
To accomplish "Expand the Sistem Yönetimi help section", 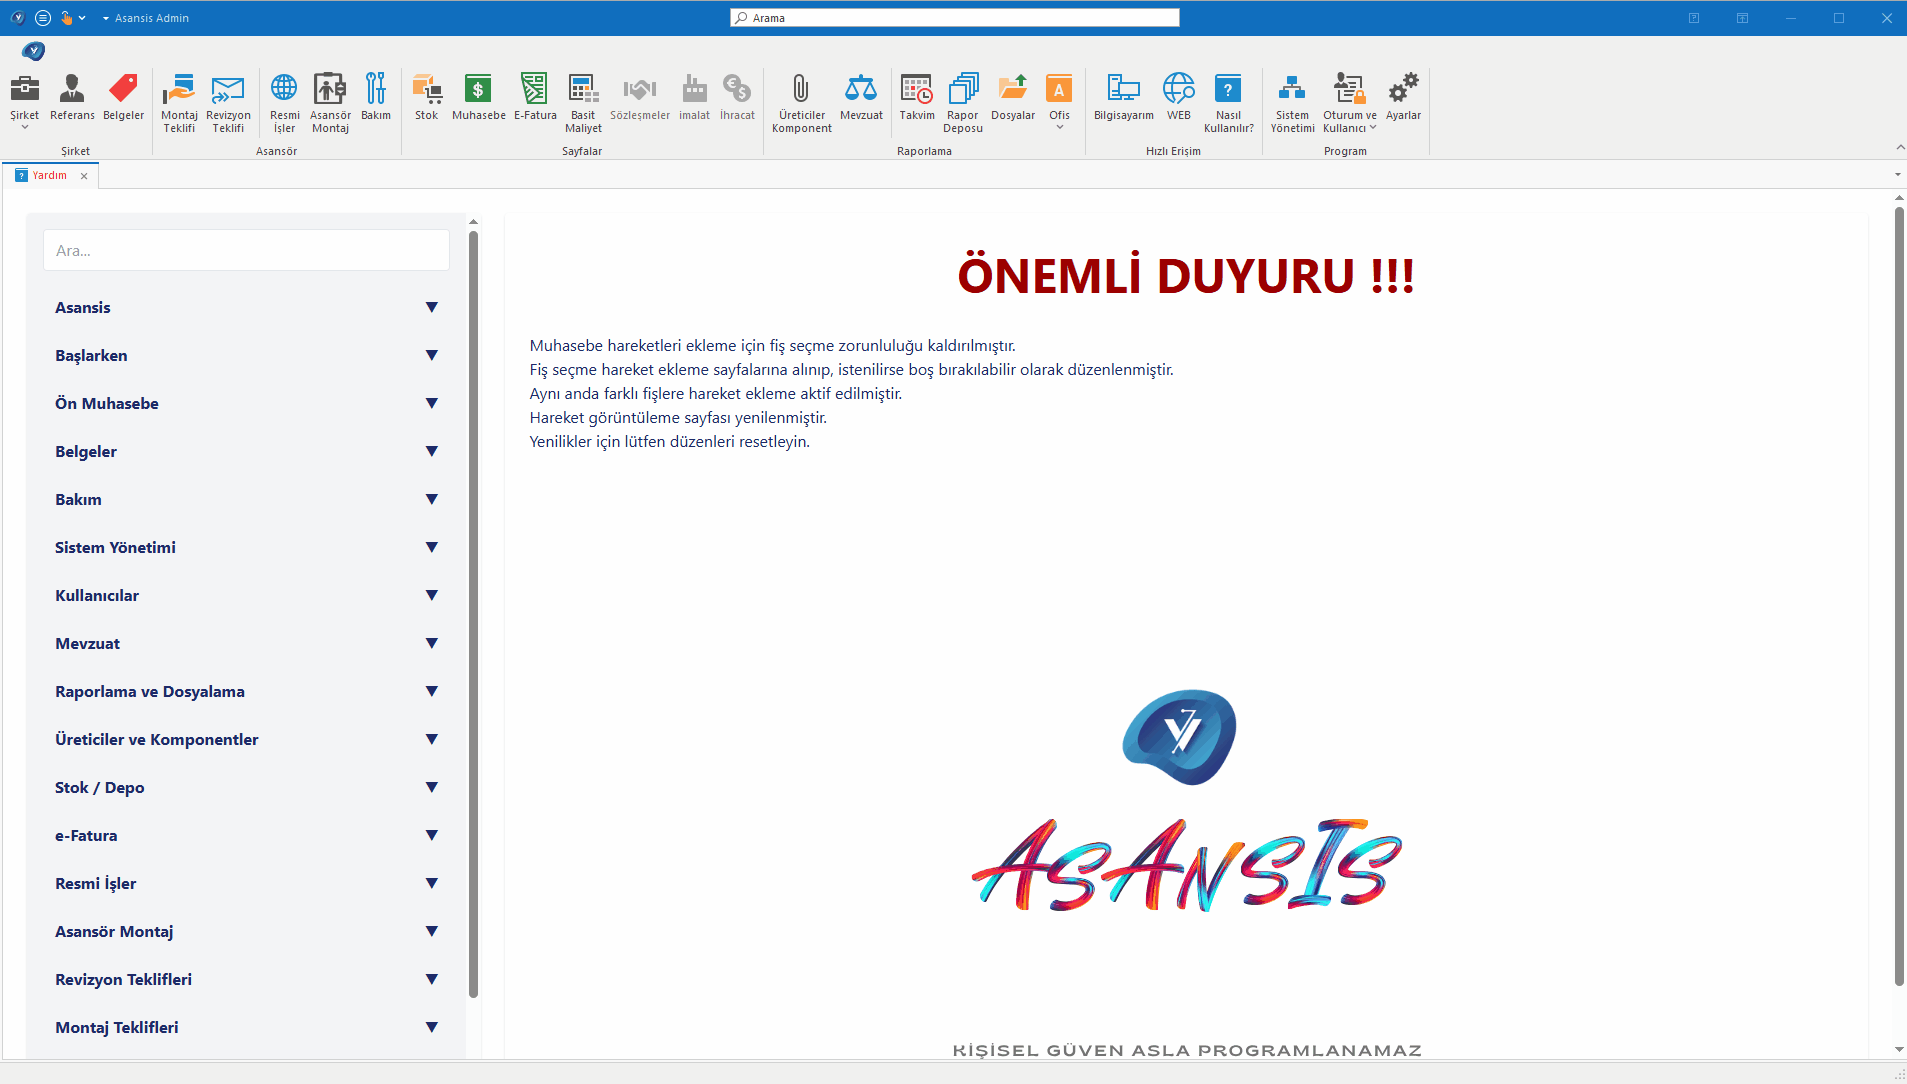I will click(247, 547).
